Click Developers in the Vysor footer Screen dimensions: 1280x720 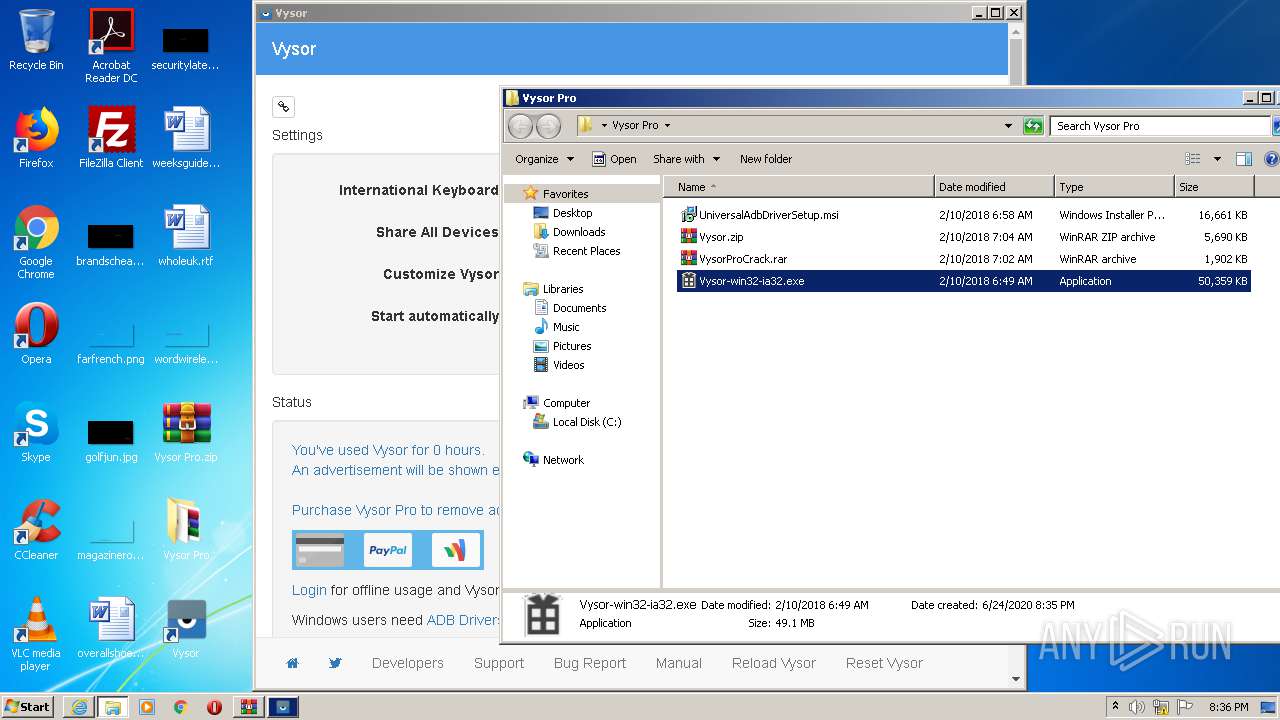click(x=407, y=663)
